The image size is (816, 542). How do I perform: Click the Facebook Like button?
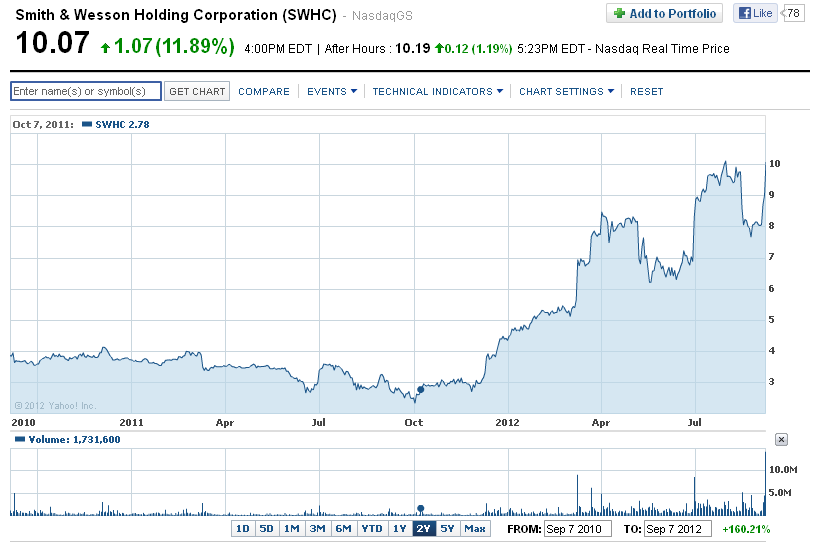click(x=755, y=13)
